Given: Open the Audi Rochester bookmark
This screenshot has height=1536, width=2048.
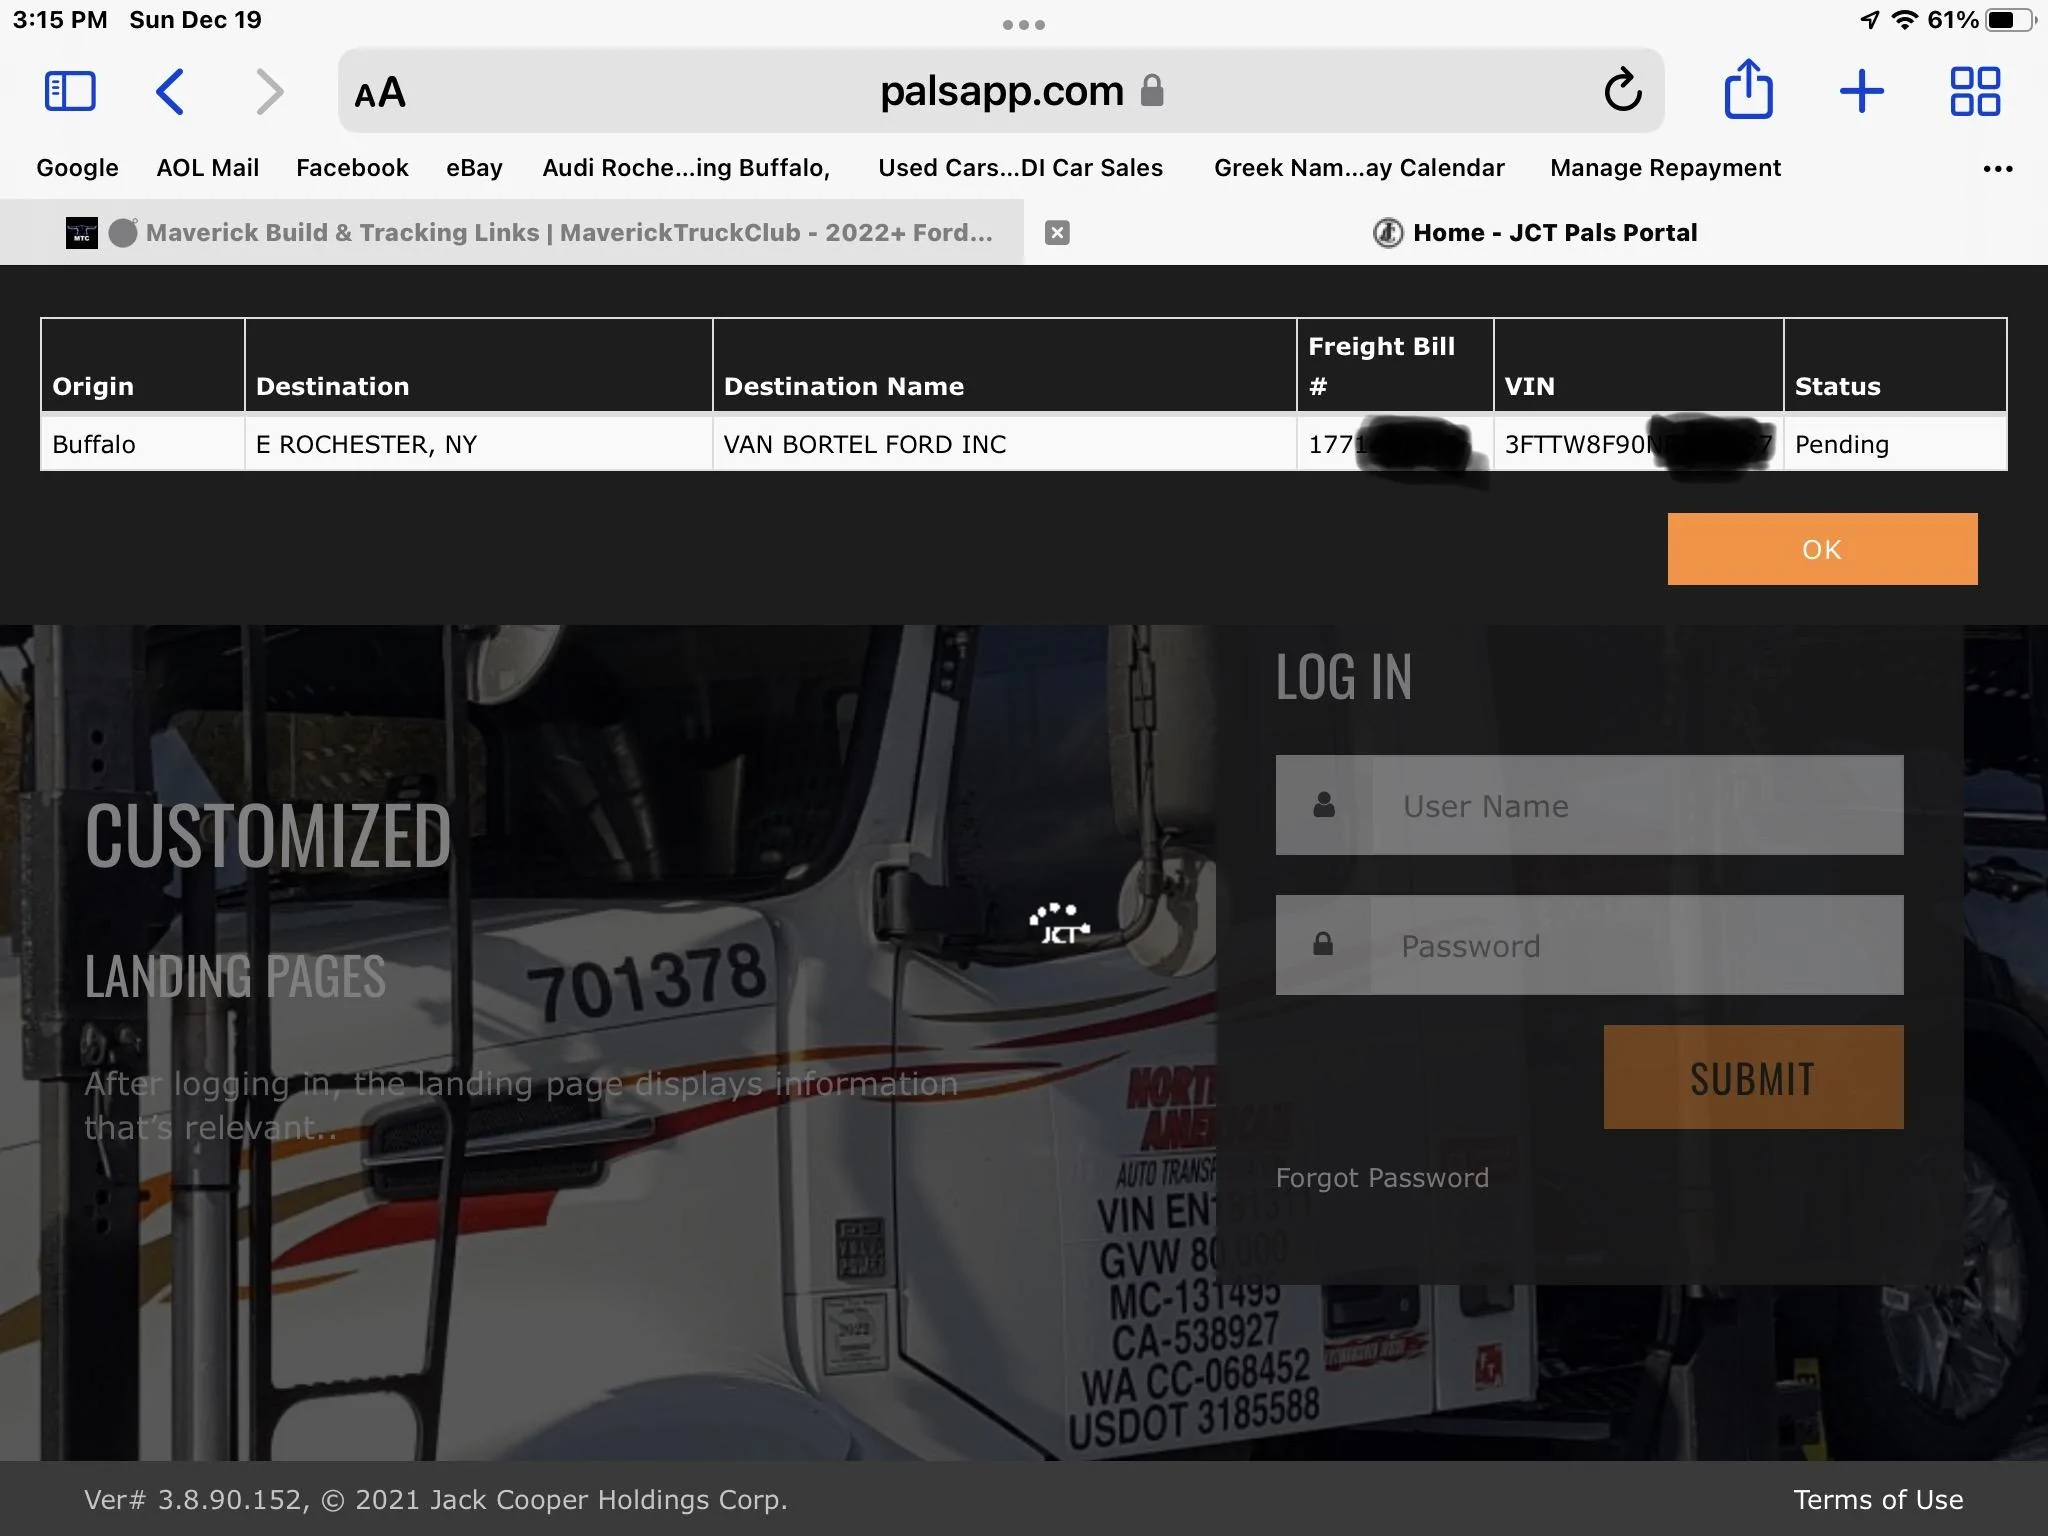Looking at the screenshot, I should tap(686, 168).
